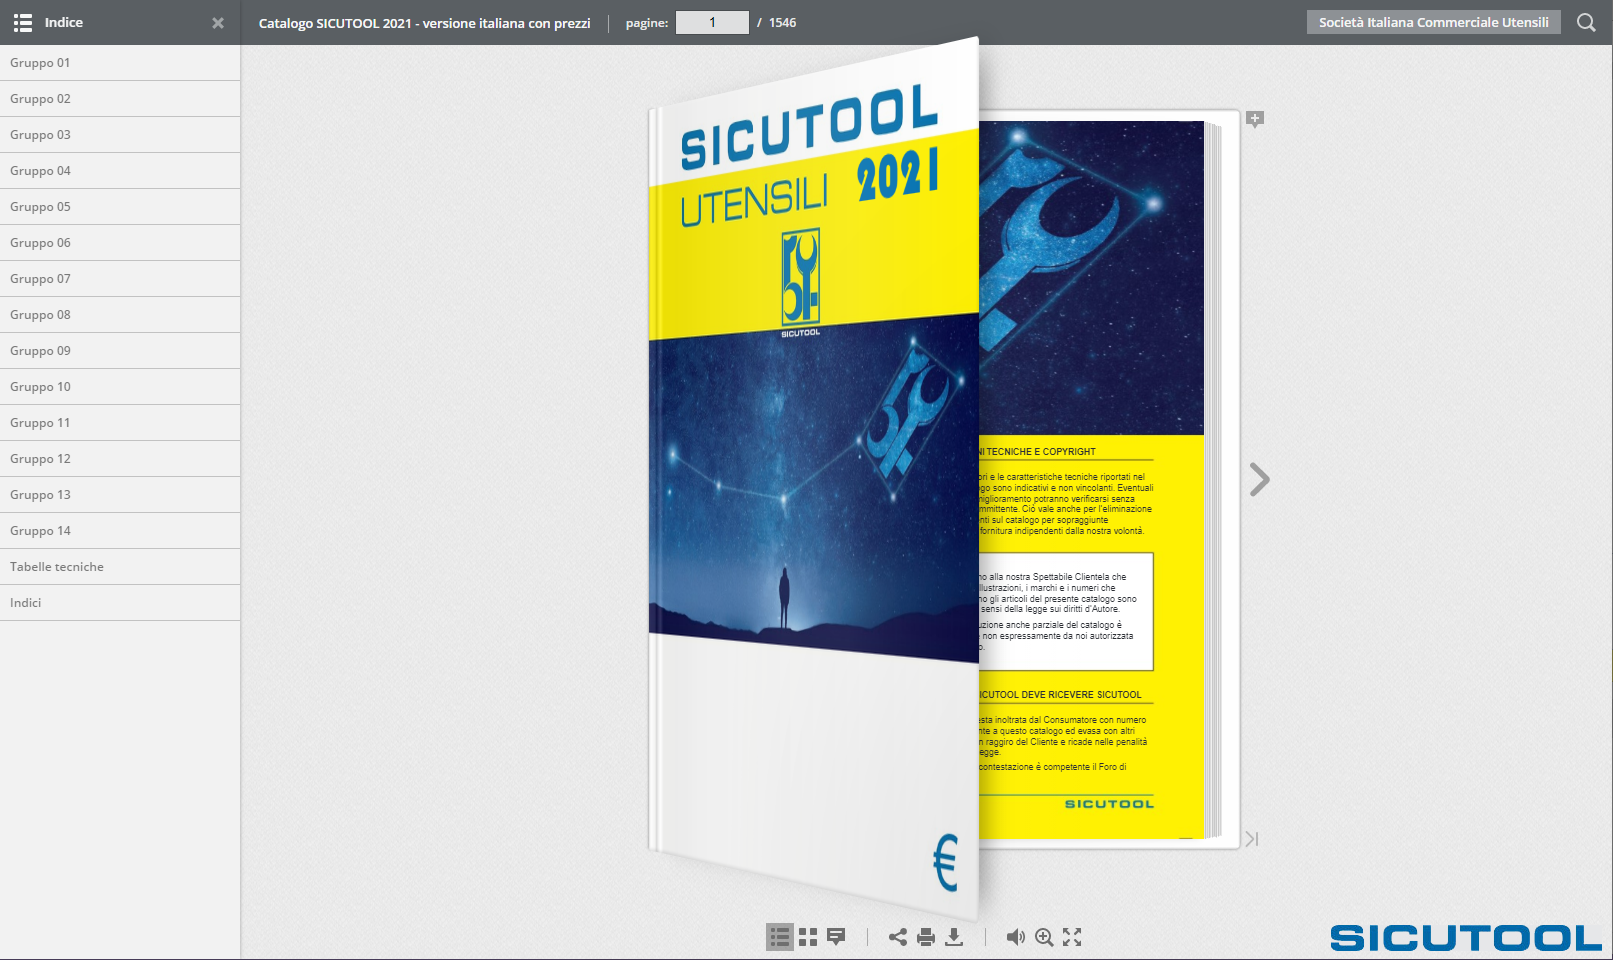Open the notes panel icon
Viewport: 1613px width, 960px height.
point(836,937)
